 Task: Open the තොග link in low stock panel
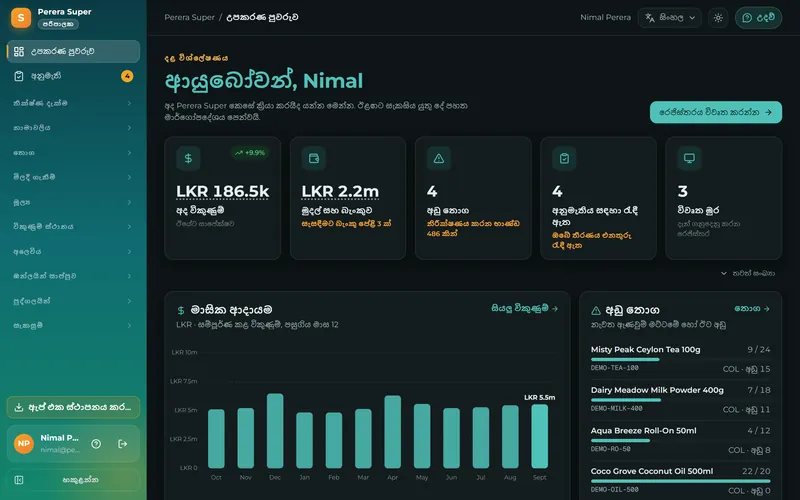tap(752, 308)
